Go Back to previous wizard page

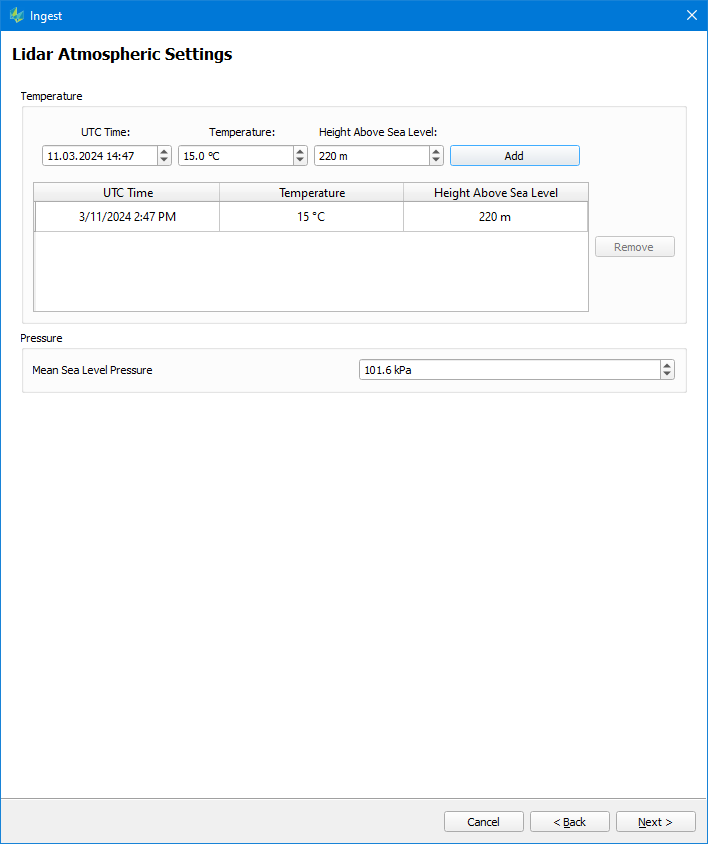click(570, 822)
